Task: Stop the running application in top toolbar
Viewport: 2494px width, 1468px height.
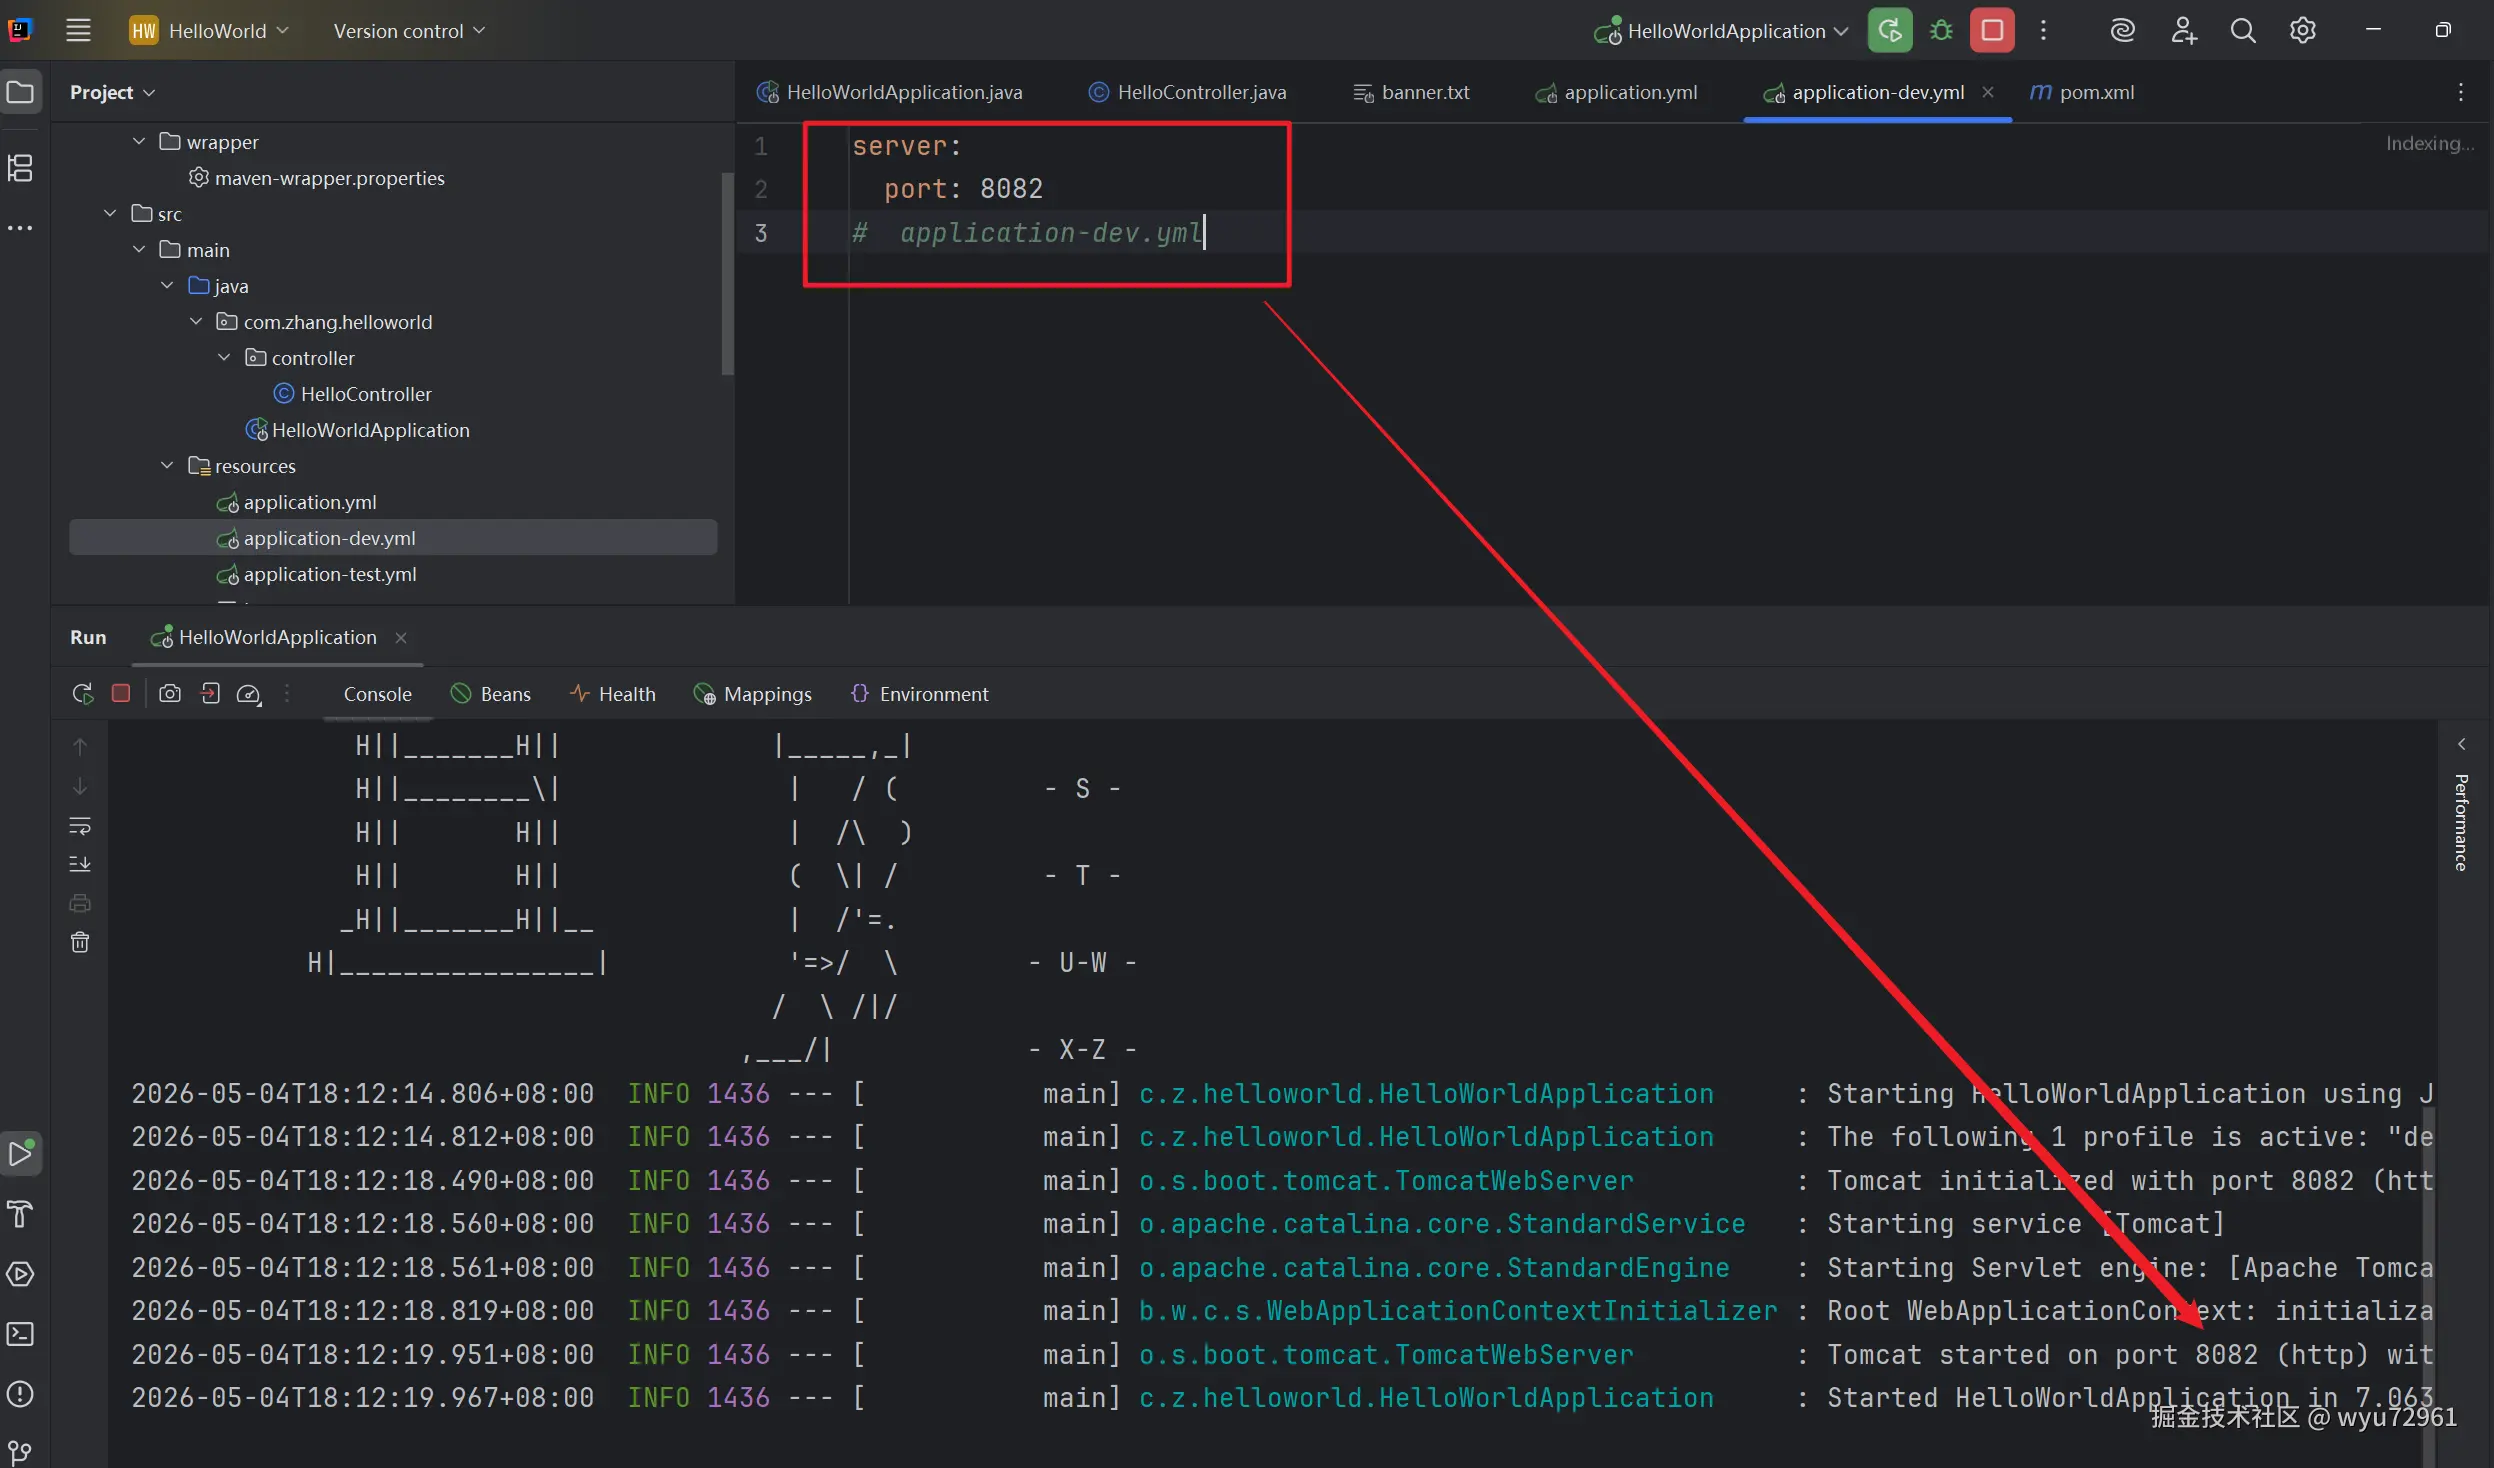Action: click(1992, 31)
